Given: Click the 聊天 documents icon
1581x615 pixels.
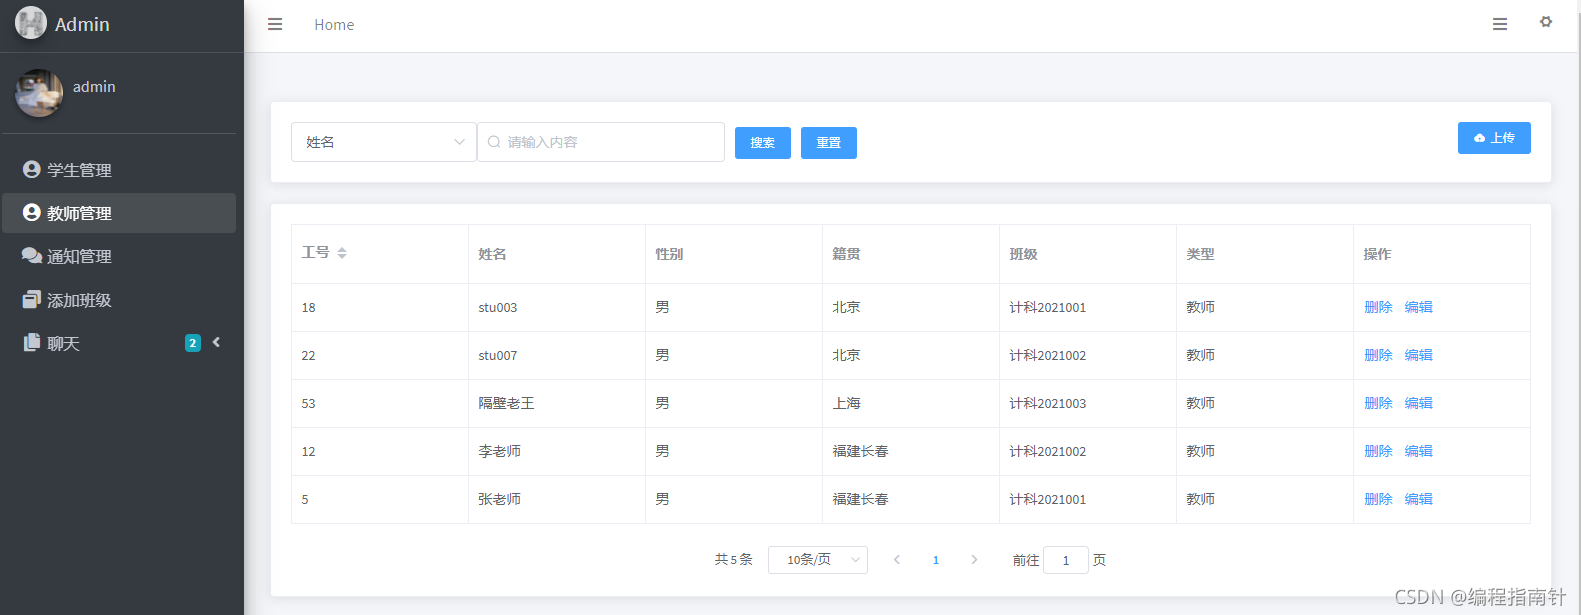Looking at the screenshot, I should 32,342.
